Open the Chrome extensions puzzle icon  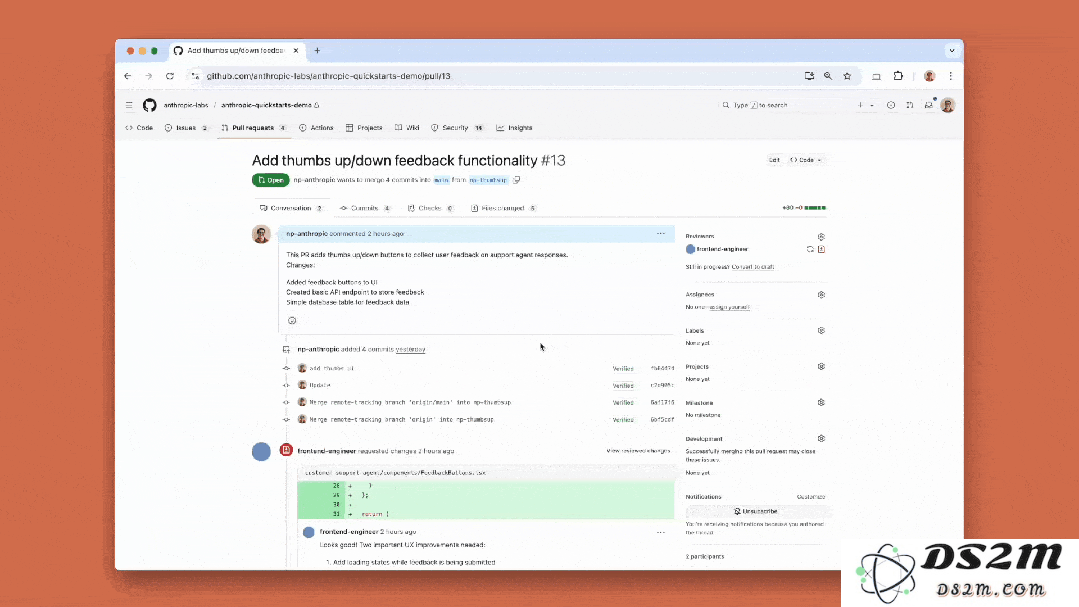[898, 76]
